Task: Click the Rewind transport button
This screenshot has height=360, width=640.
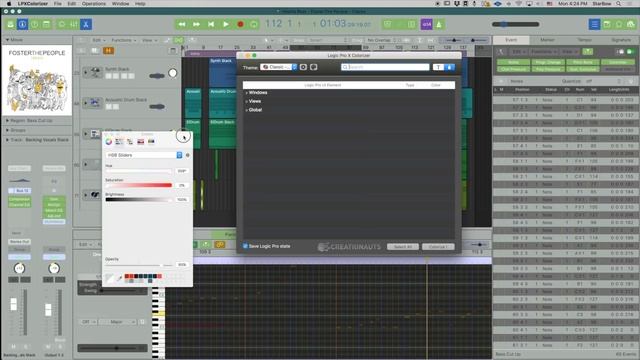Action: (182, 24)
